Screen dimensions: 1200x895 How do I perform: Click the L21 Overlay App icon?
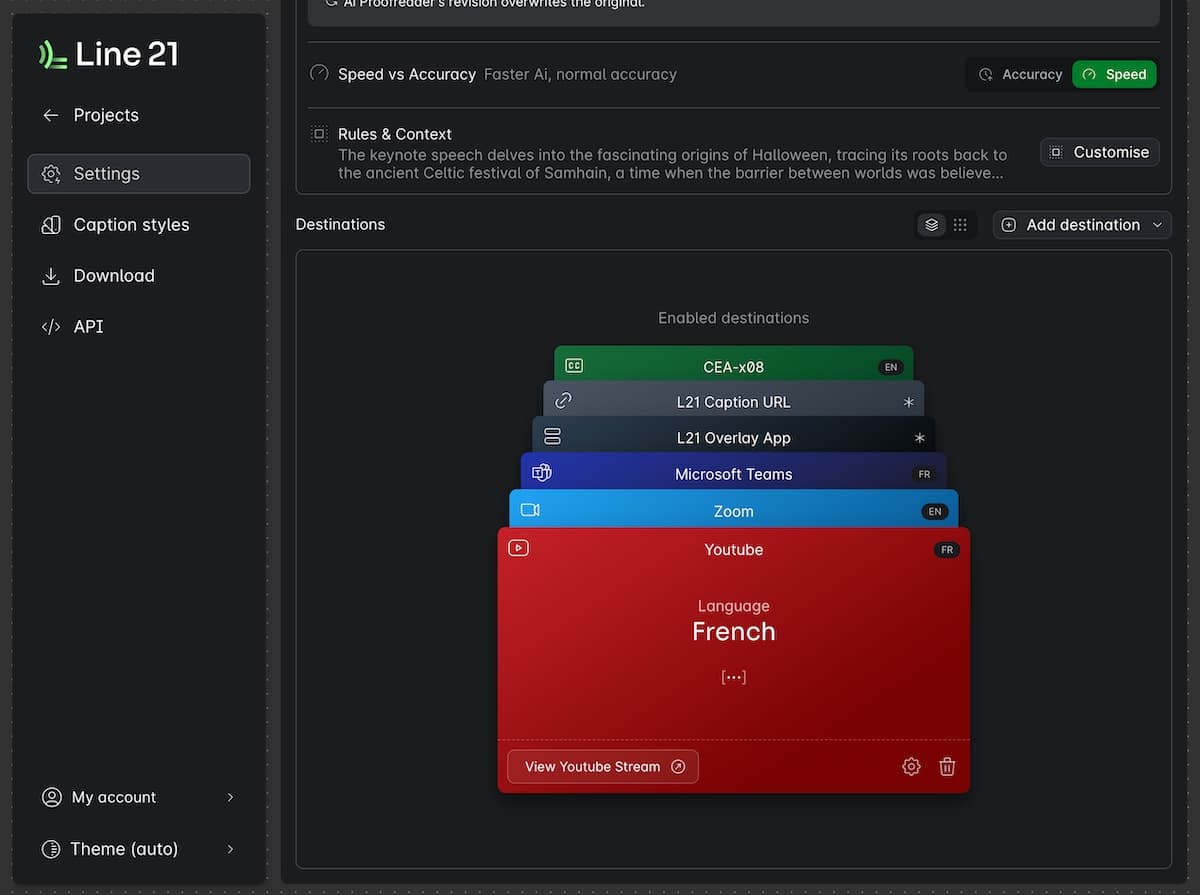coord(552,437)
